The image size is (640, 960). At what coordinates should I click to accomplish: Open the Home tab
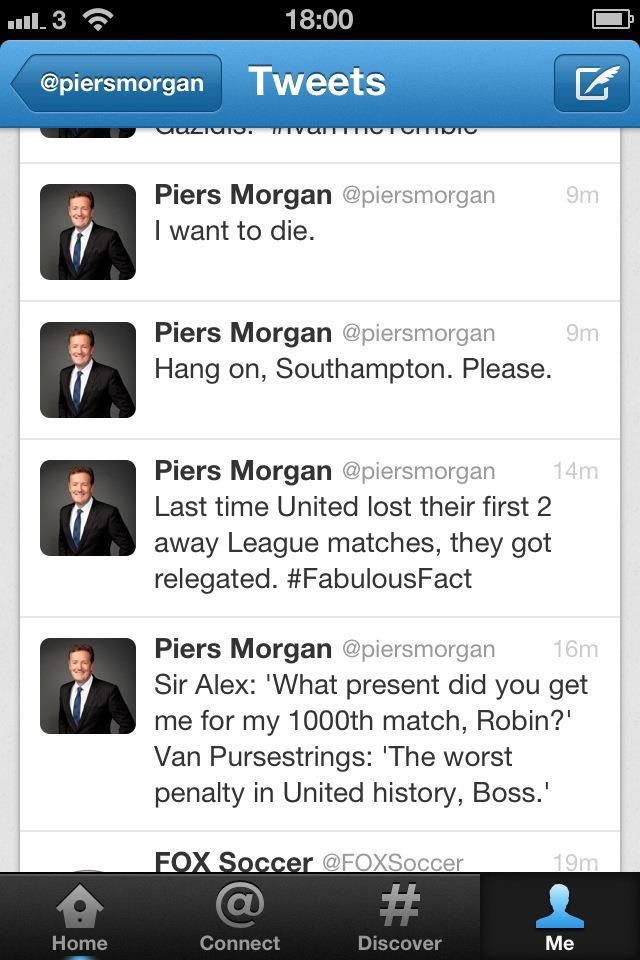tap(79, 917)
